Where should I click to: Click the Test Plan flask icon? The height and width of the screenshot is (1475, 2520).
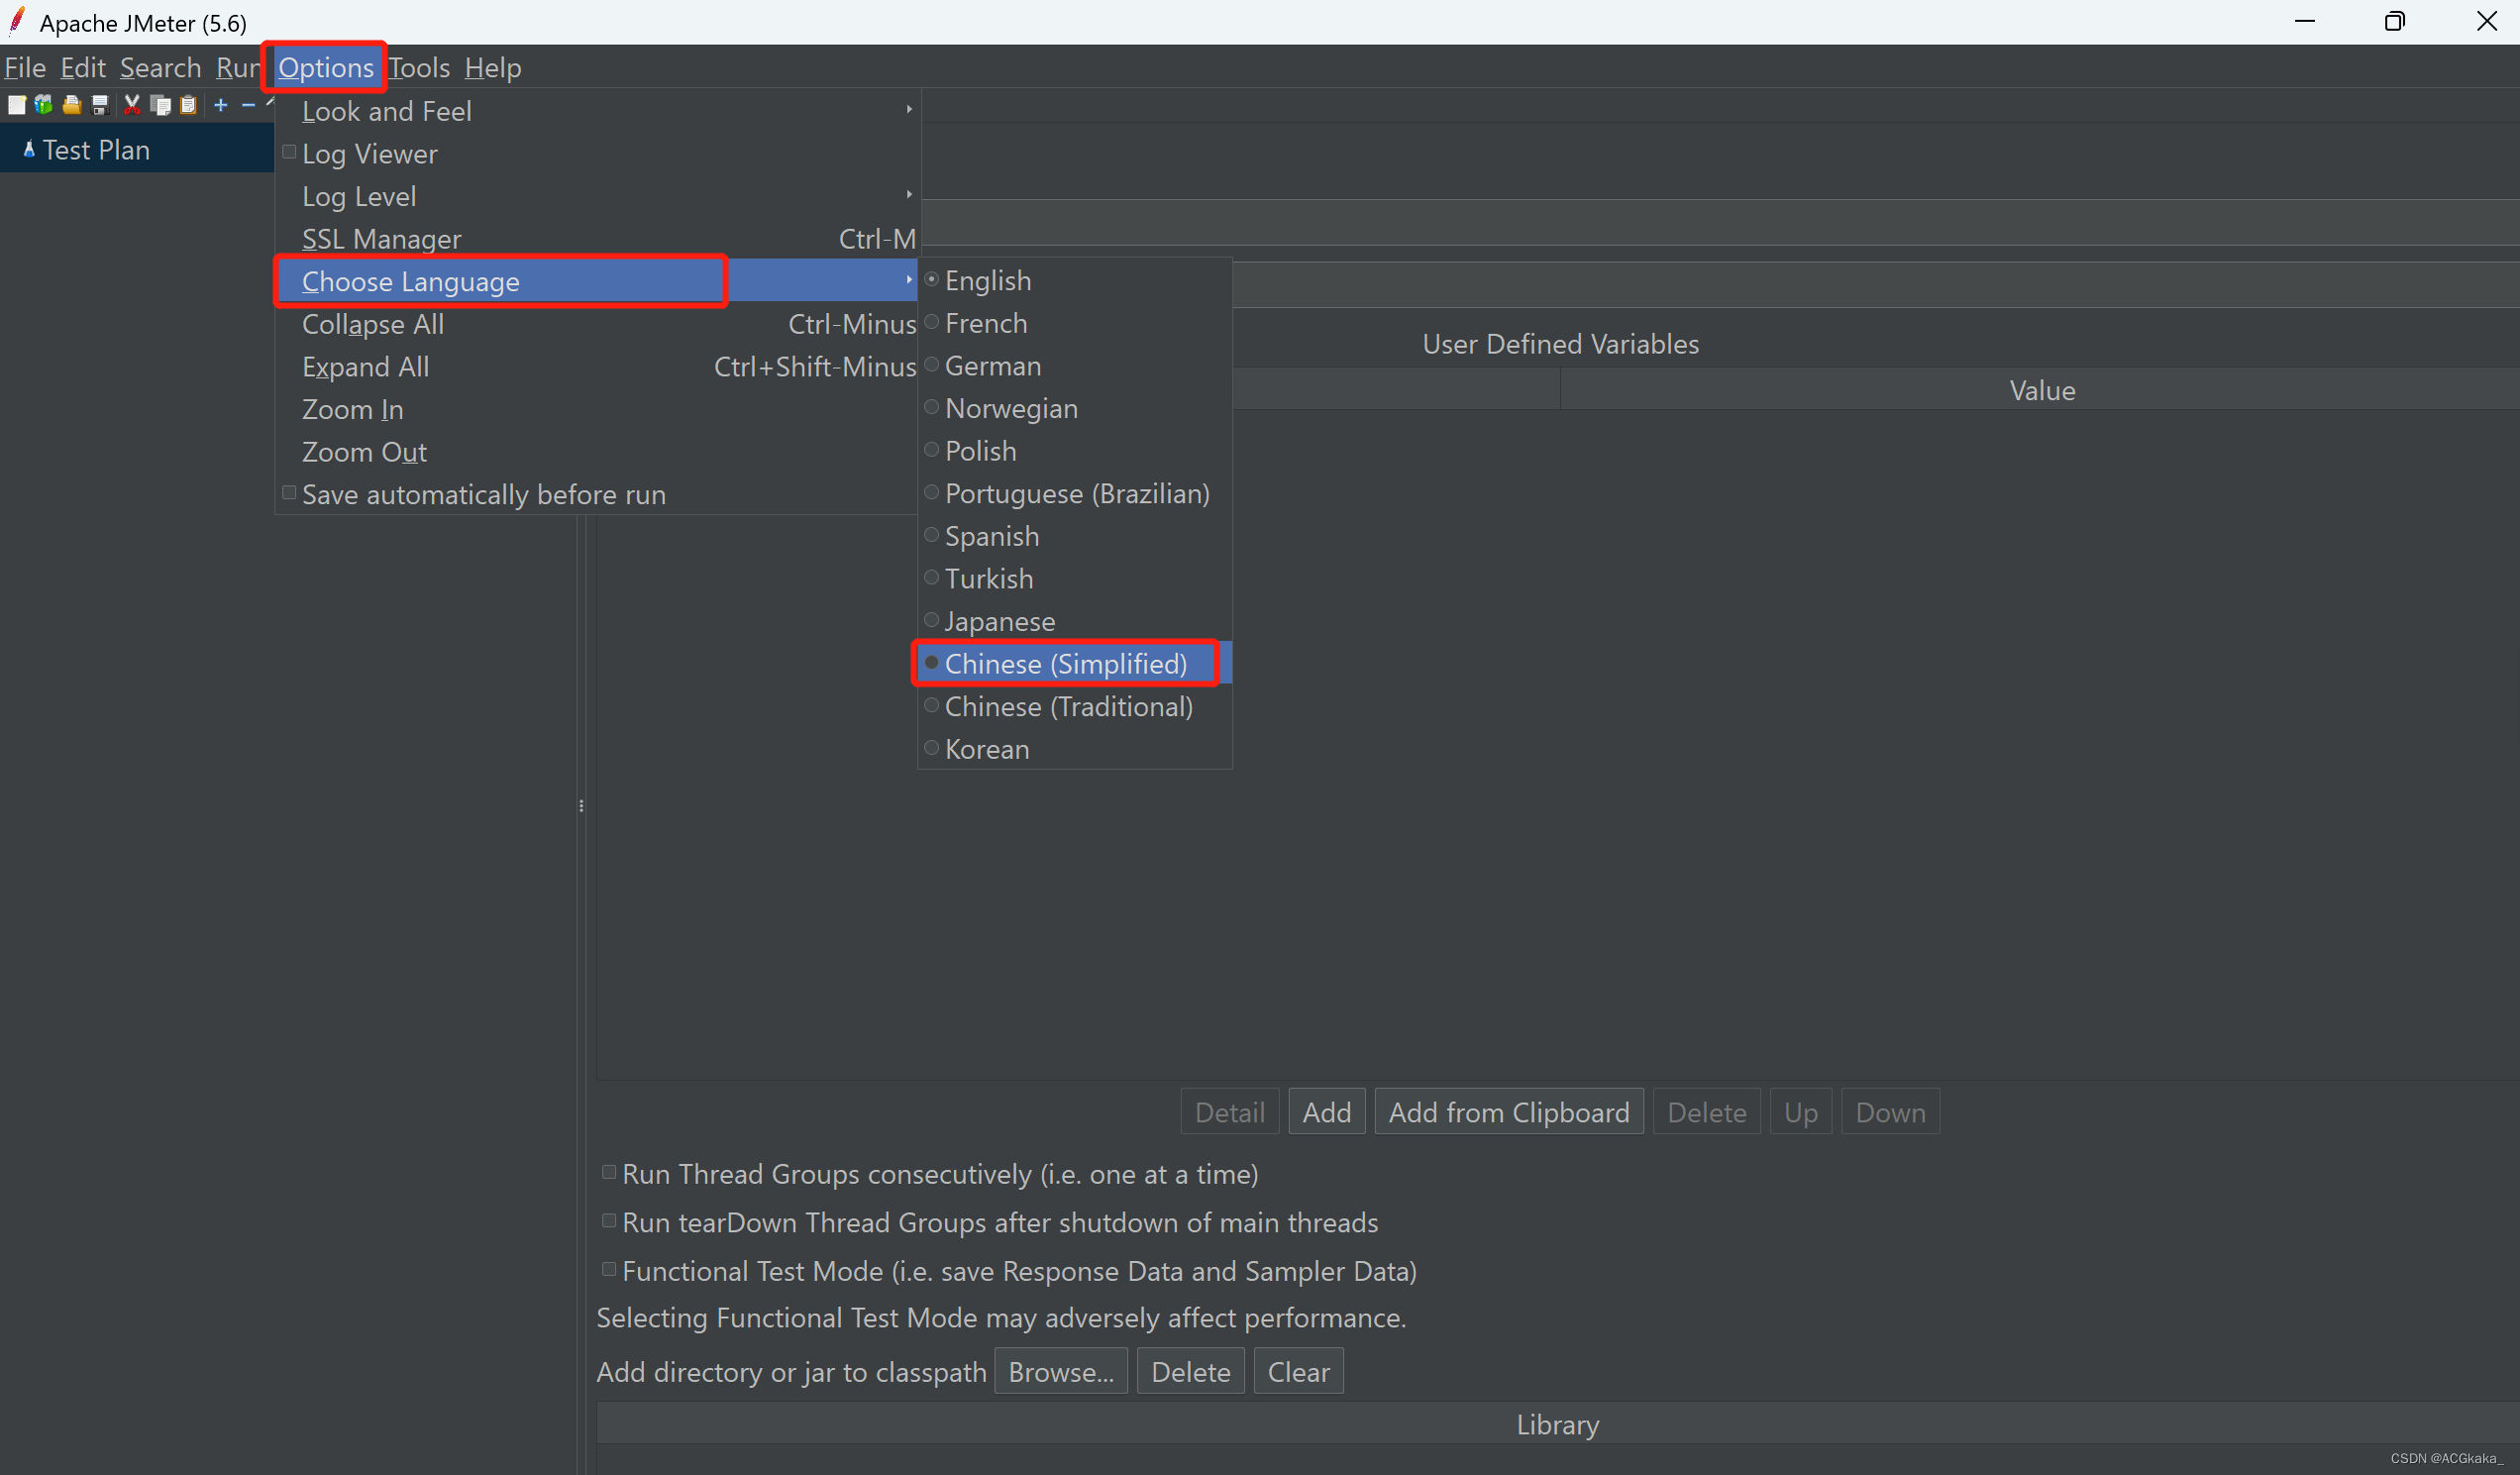29,150
